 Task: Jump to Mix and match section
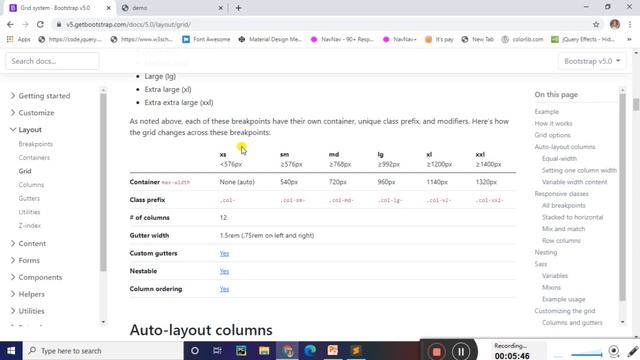pyautogui.click(x=563, y=229)
